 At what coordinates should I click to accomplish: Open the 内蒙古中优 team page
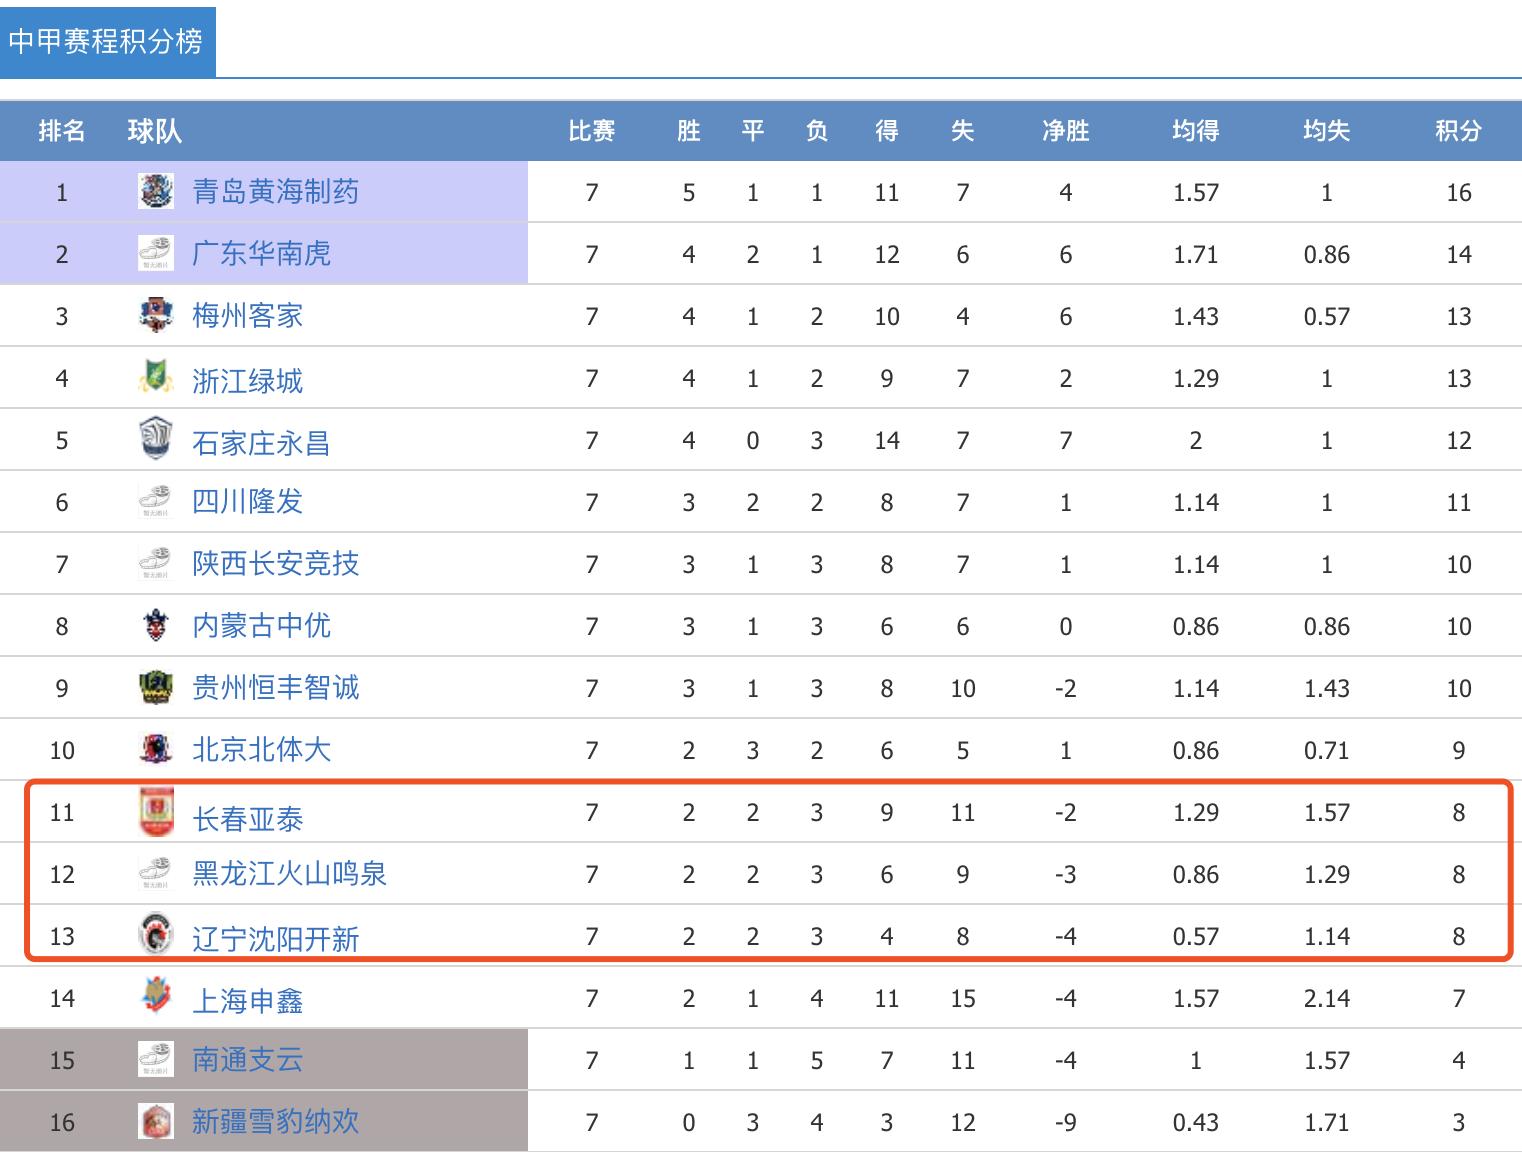click(262, 625)
